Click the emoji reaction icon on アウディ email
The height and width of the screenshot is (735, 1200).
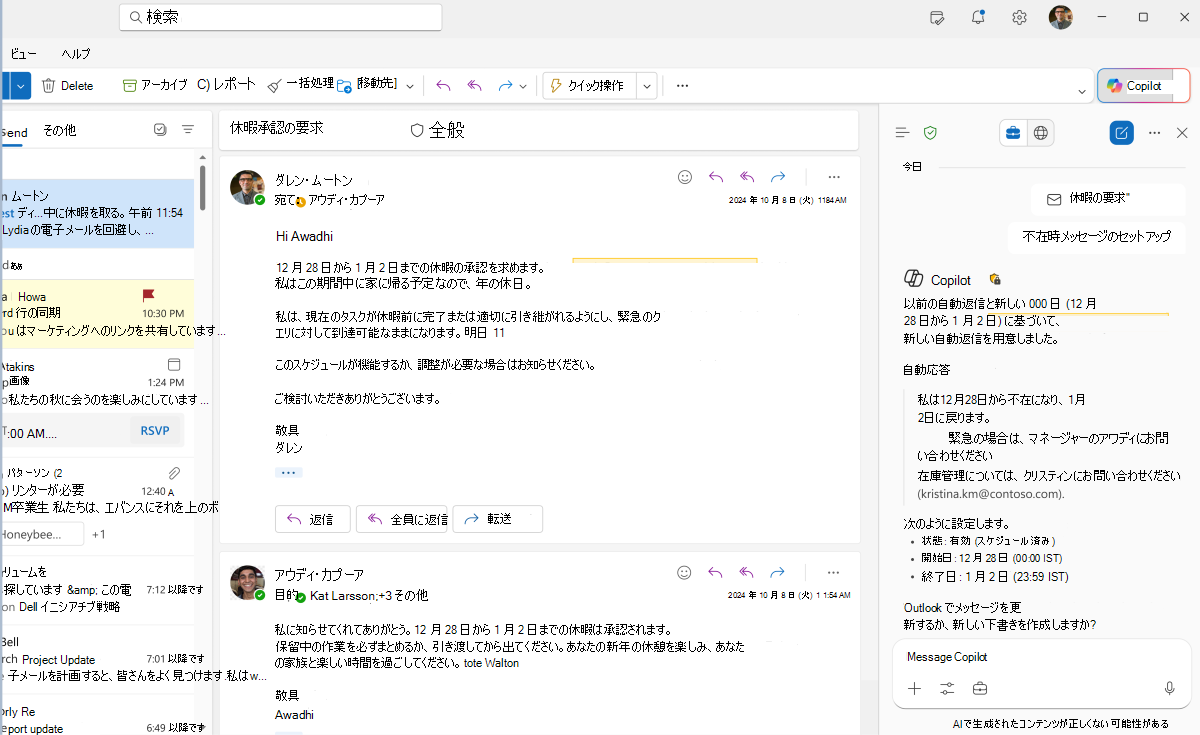pos(685,573)
